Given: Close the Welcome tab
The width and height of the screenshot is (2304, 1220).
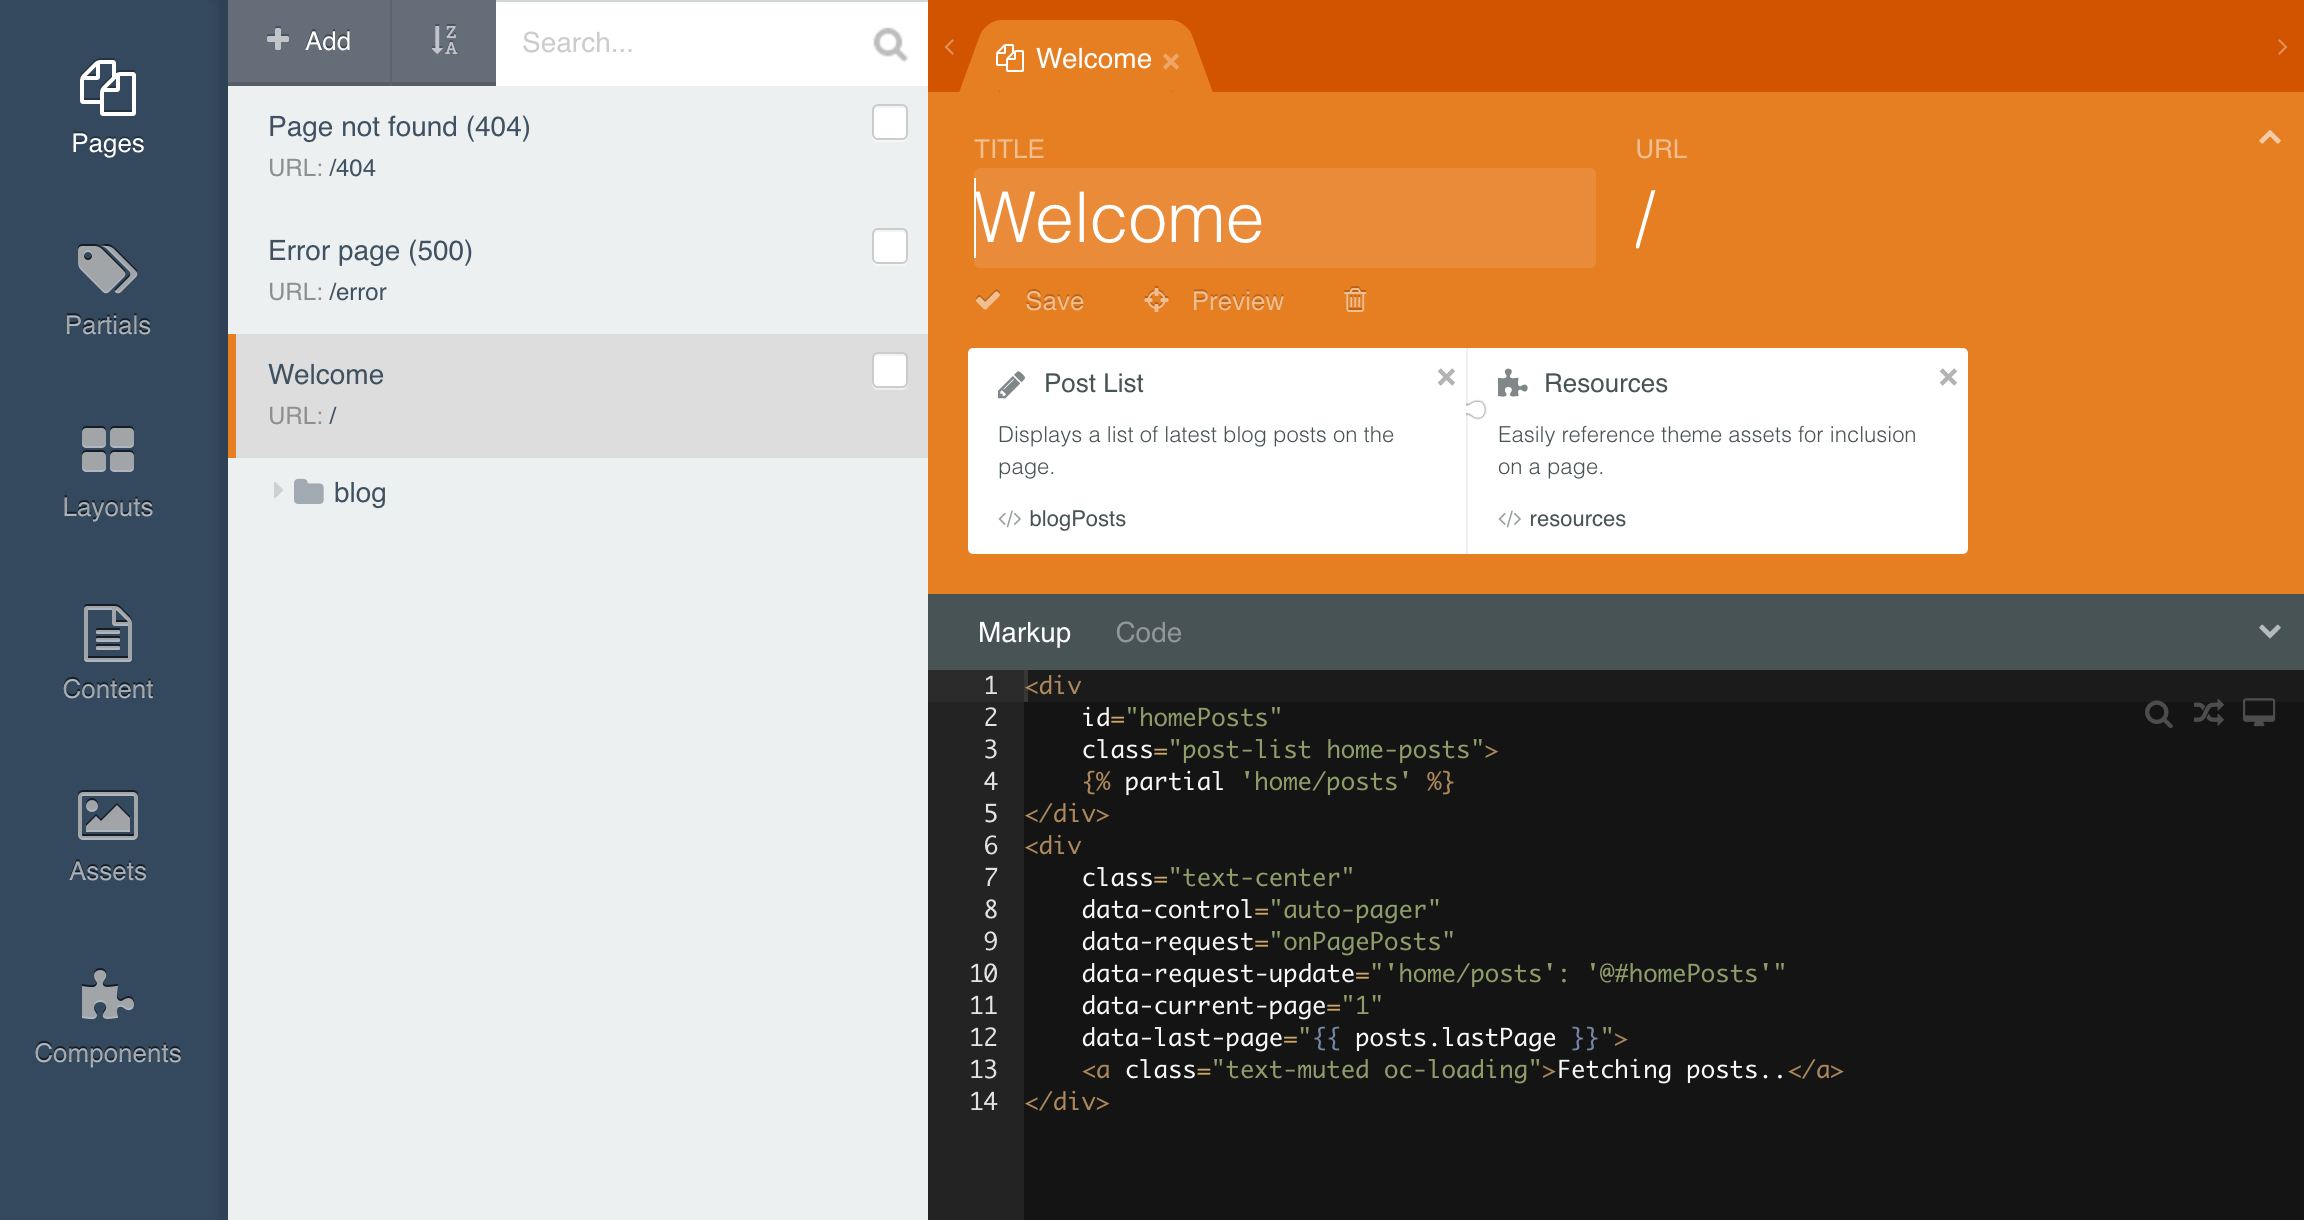Looking at the screenshot, I should [x=1171, y=61].
